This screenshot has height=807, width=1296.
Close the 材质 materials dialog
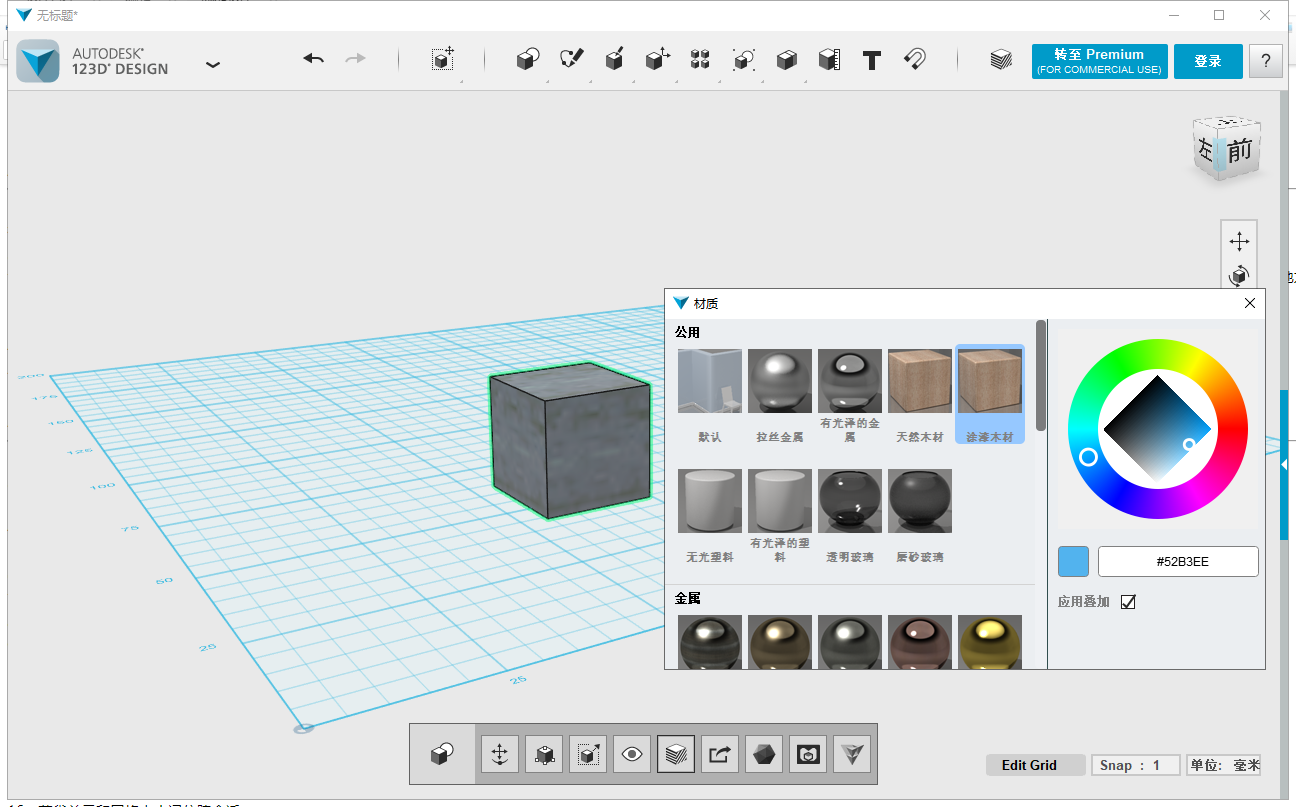pos(1249,303)
